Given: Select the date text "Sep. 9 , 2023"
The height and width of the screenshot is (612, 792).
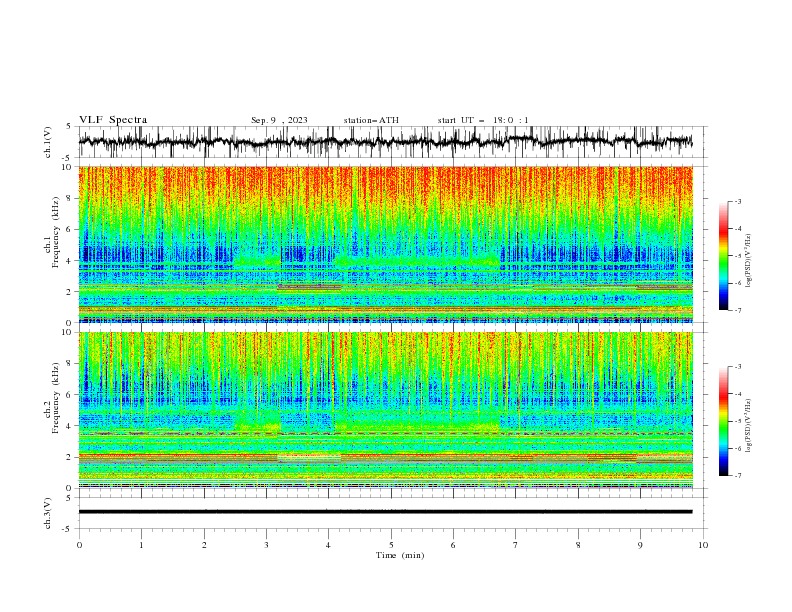Looking at the screenshot, I should click(x=279, y=120).
